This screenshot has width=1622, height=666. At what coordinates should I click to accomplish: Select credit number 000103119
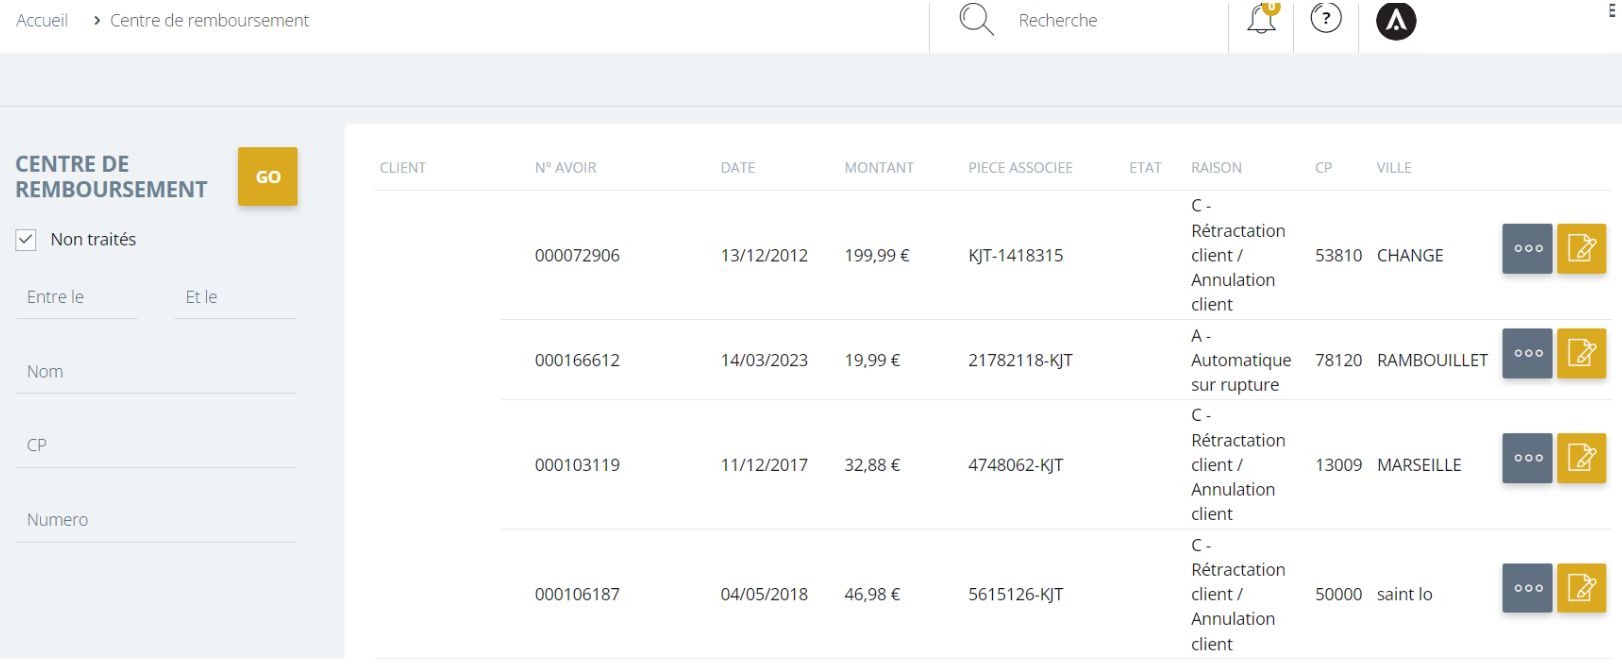pos(577,466)
